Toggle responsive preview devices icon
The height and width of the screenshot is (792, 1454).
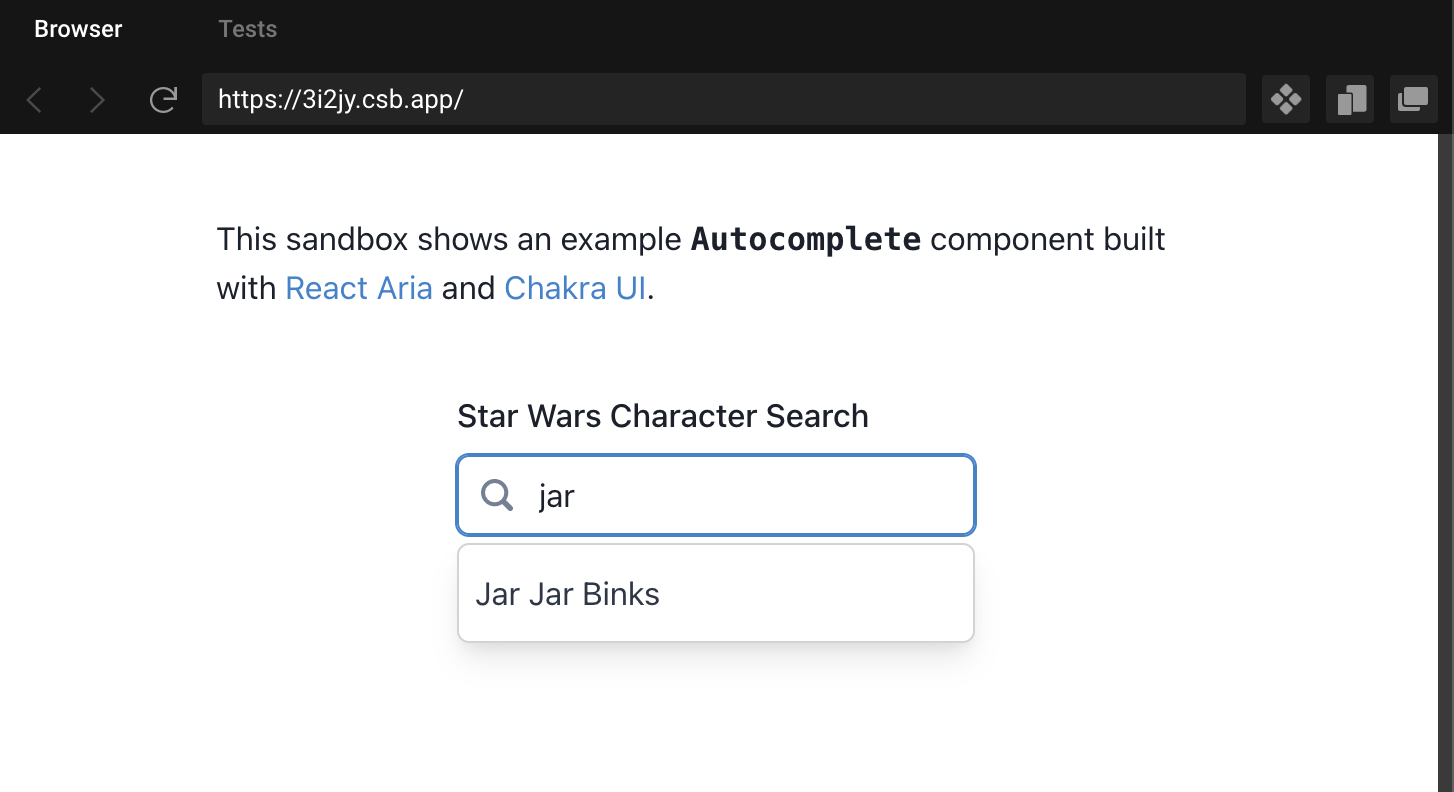coord(1350,99)
